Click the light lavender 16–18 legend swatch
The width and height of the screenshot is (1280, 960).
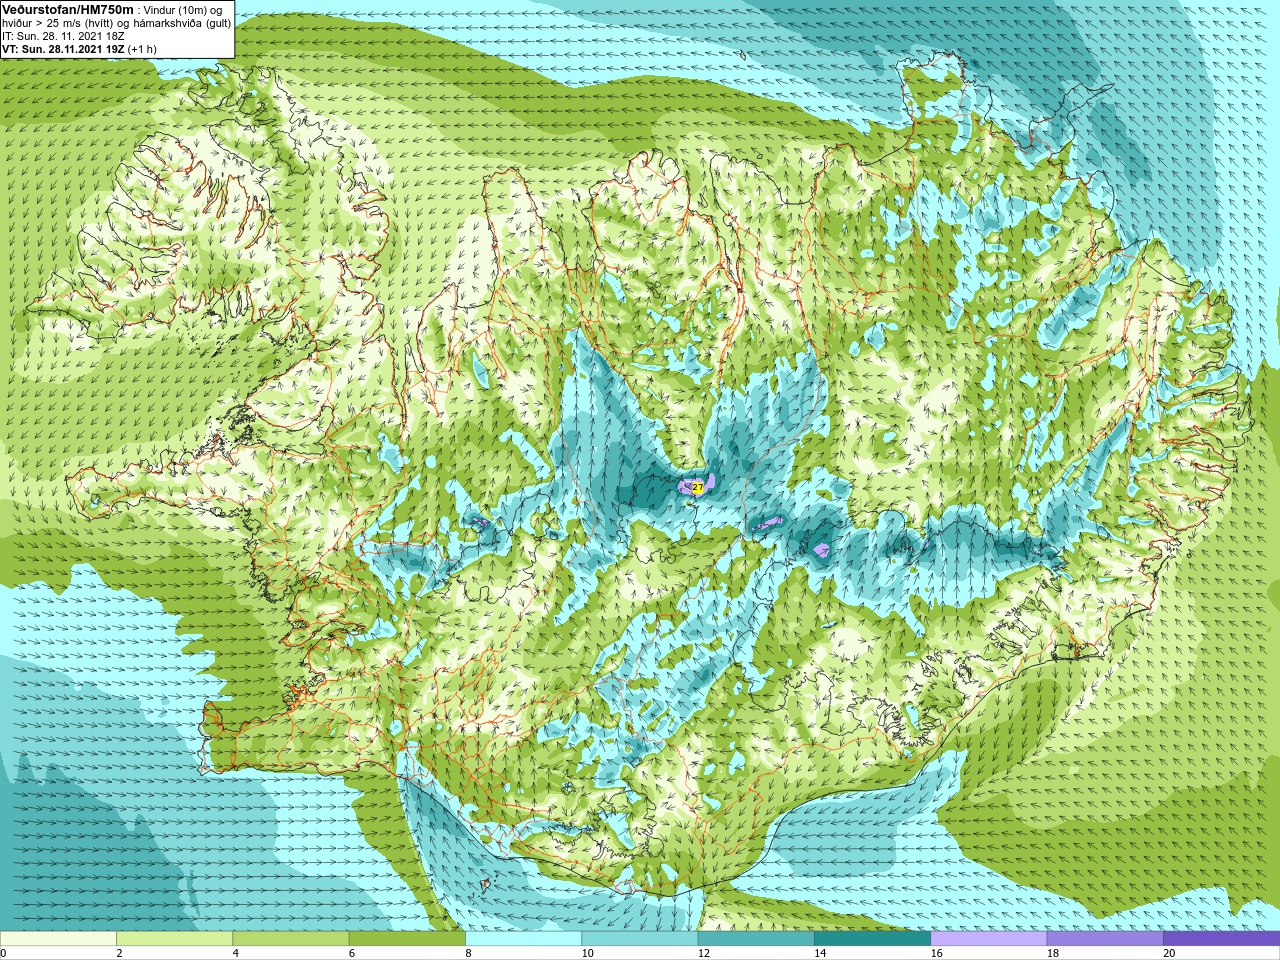[989, 939]
